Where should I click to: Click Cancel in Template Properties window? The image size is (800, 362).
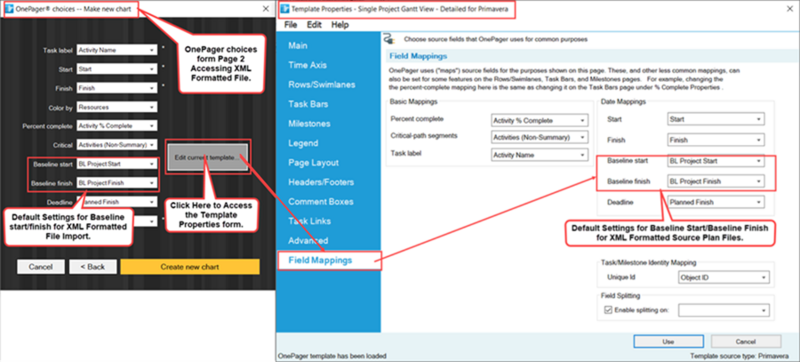pyautogui.click(x=746, y=342)
